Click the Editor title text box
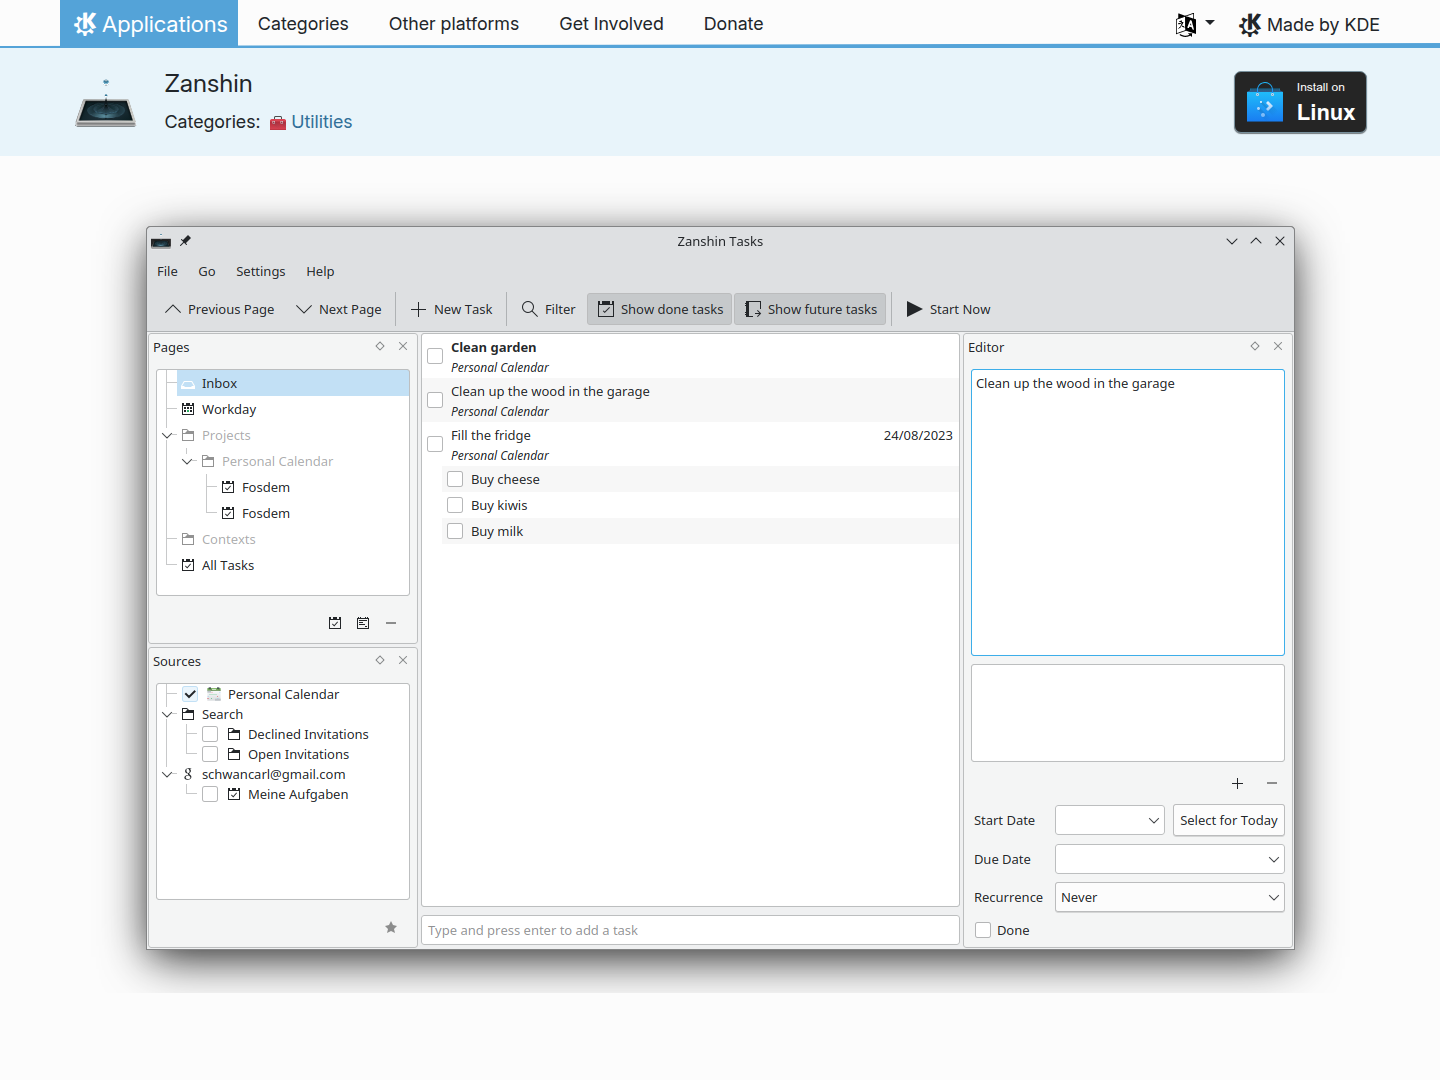 pyautogui.click(x=1128, y=513)
